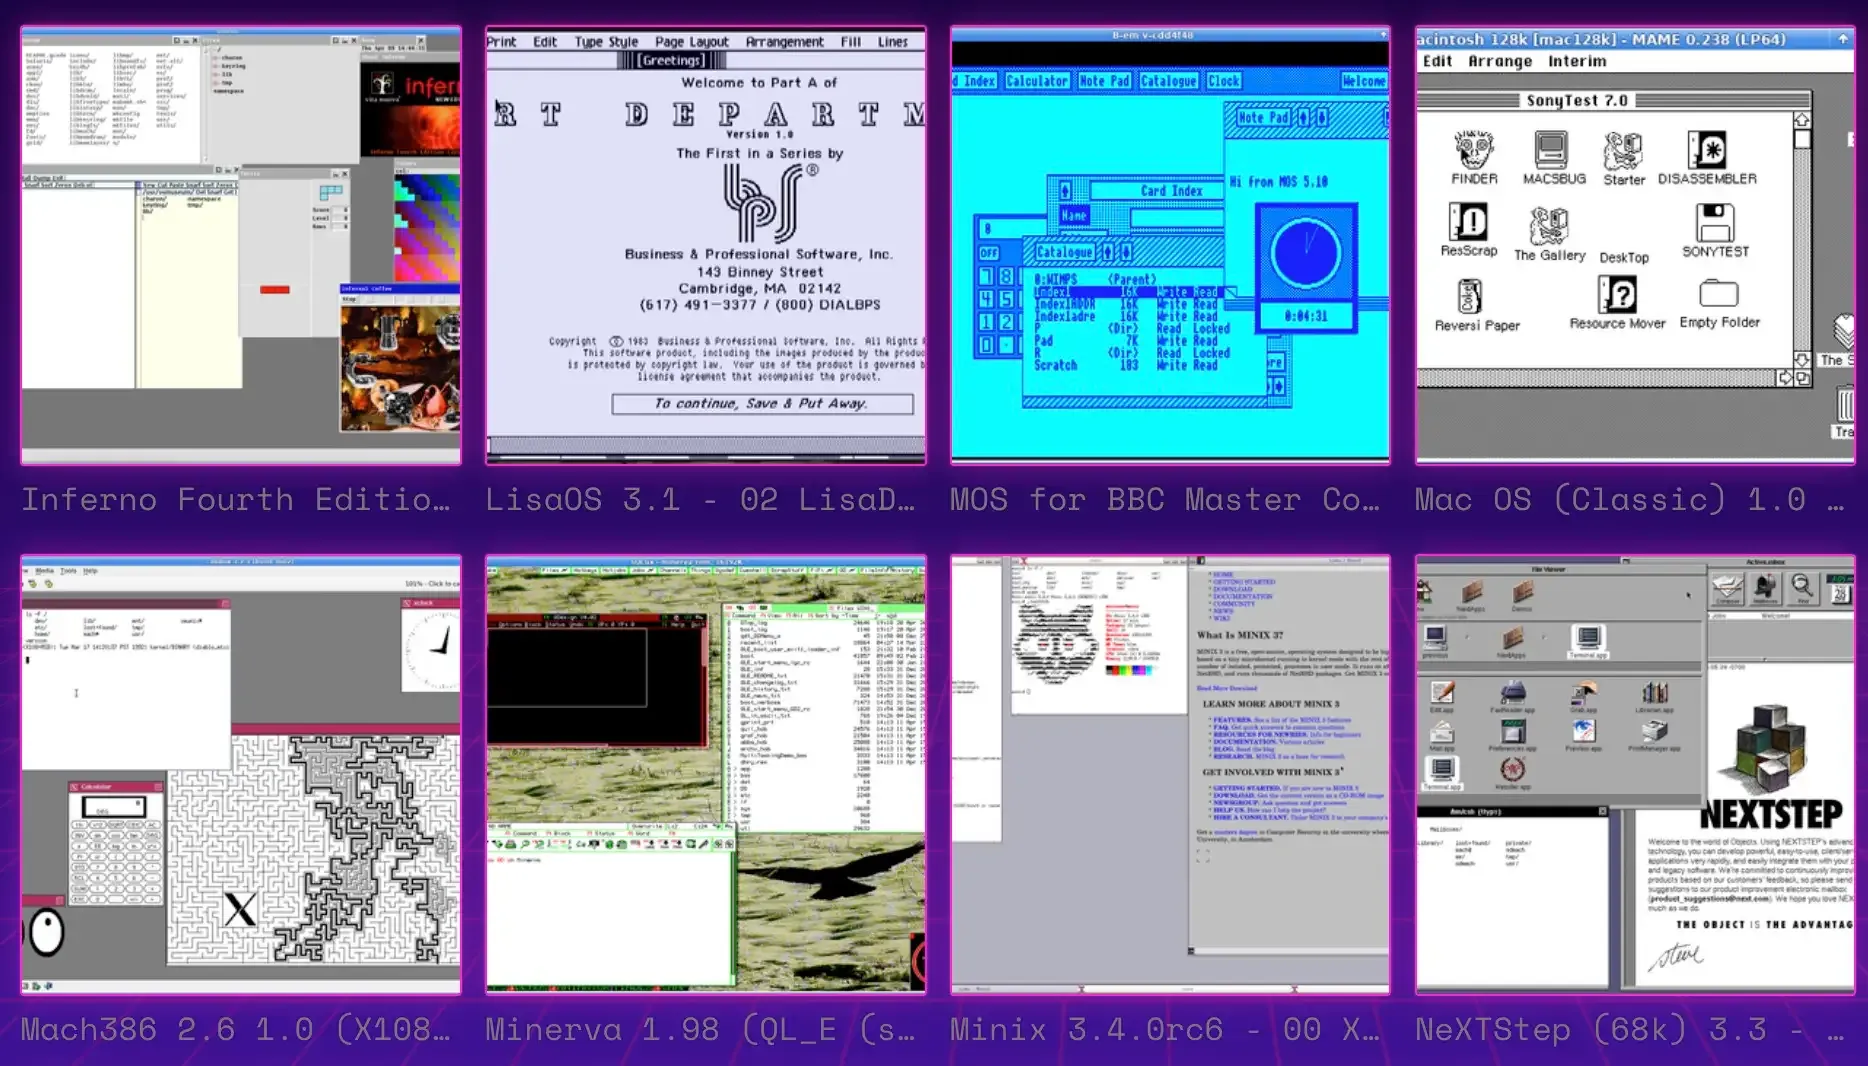This screenshot has height=1066, width=1868.
Task: Click the Type Style menu in LisaOS screenshot
Action: click(x=606, y=42)
